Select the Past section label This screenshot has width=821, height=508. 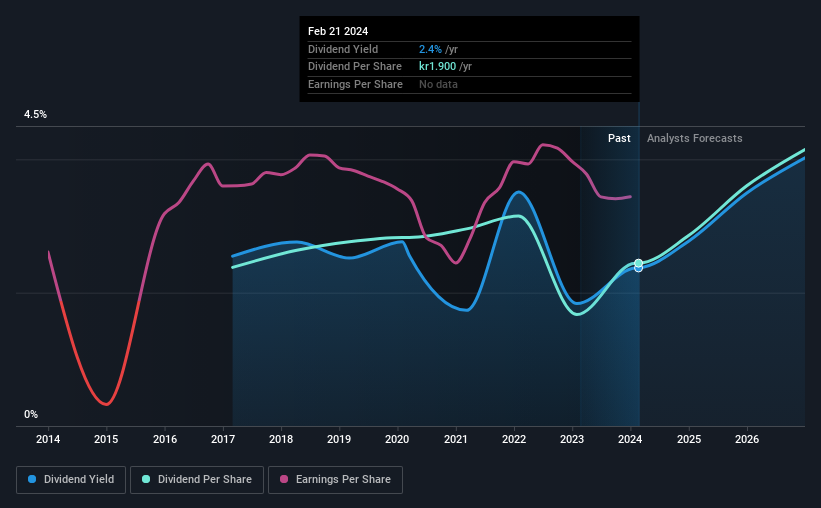pyautogui.click(x=619, y=138)
